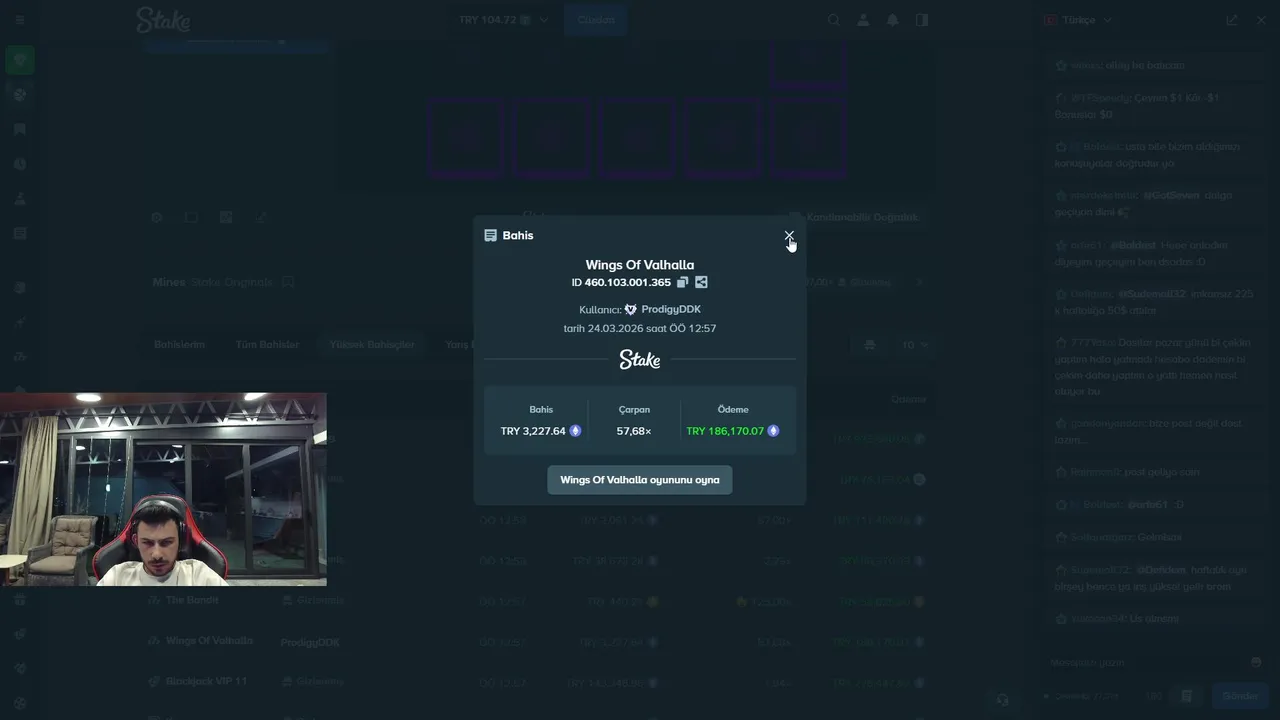1280x720 pixels.
Task: Open favourites bookmark icon in sidebar
Action: (20, 129)
